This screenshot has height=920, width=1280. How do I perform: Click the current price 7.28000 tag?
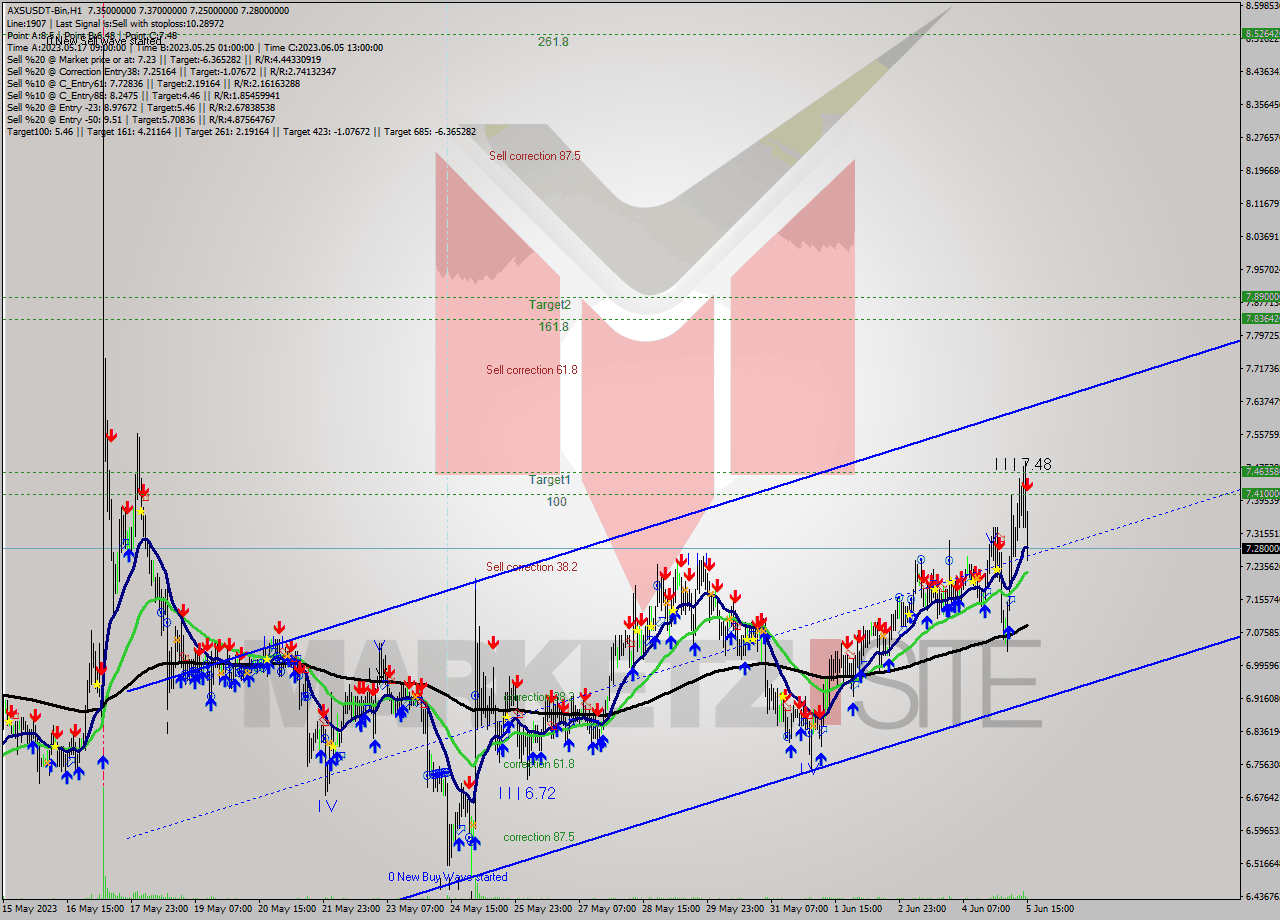pyautogui.click(x=1260, y=548)
